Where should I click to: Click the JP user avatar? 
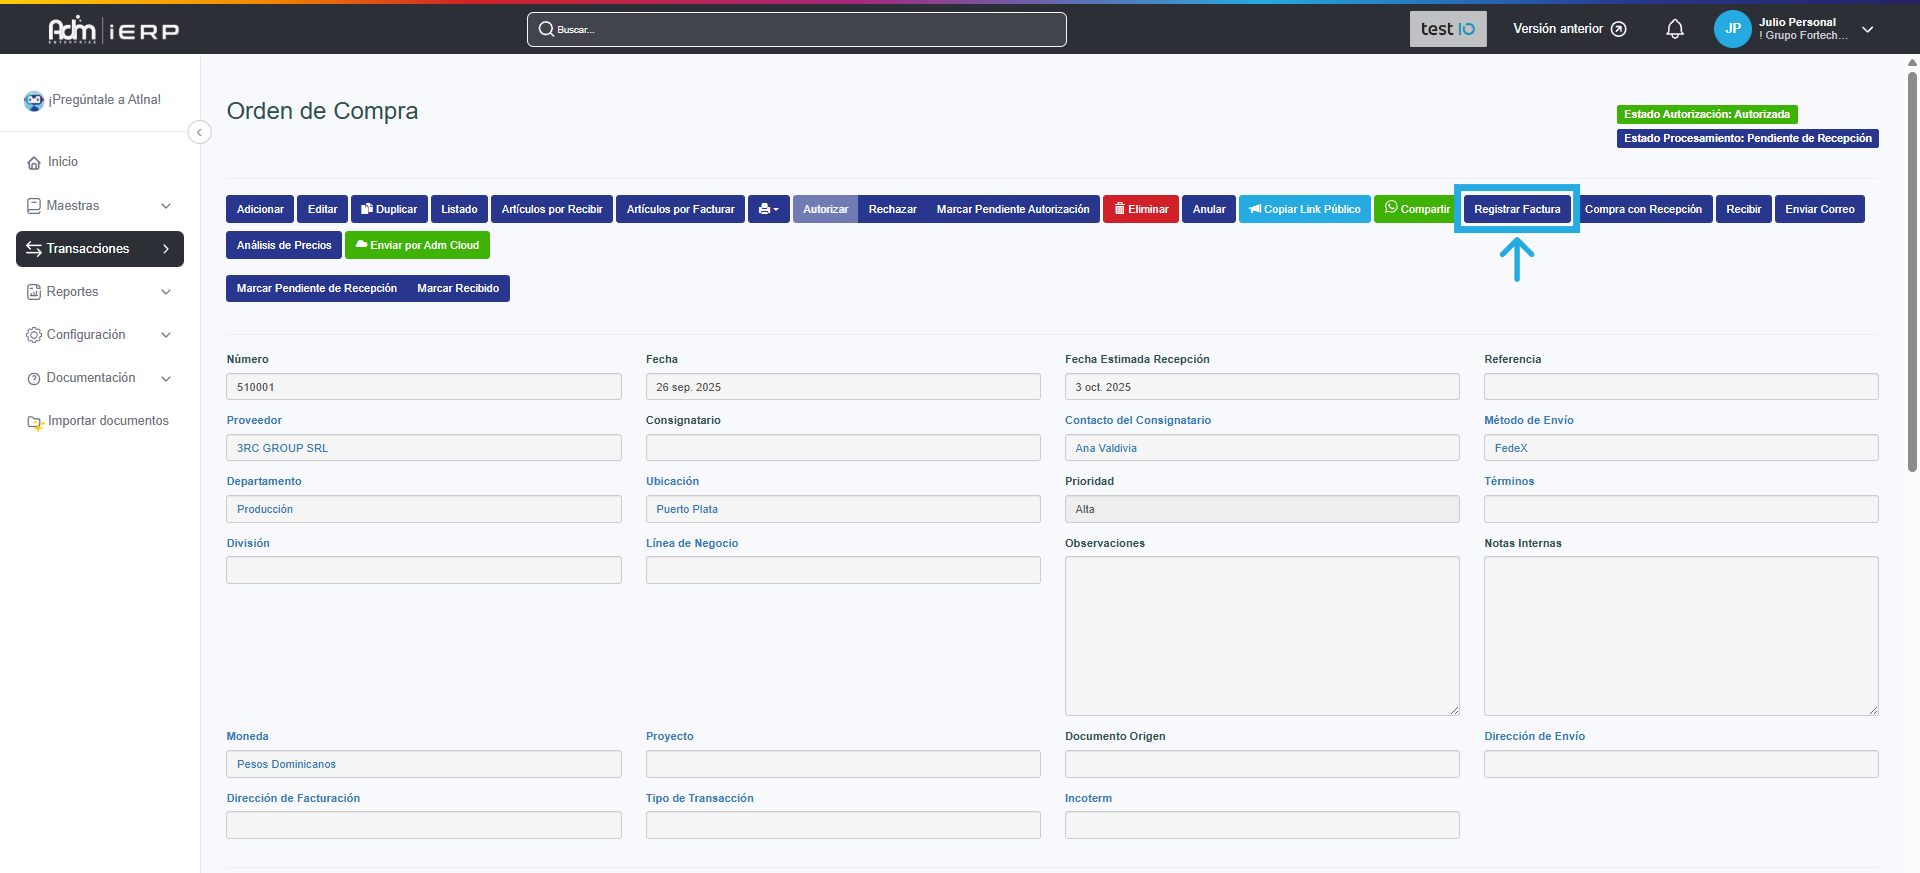[1732, 29]
